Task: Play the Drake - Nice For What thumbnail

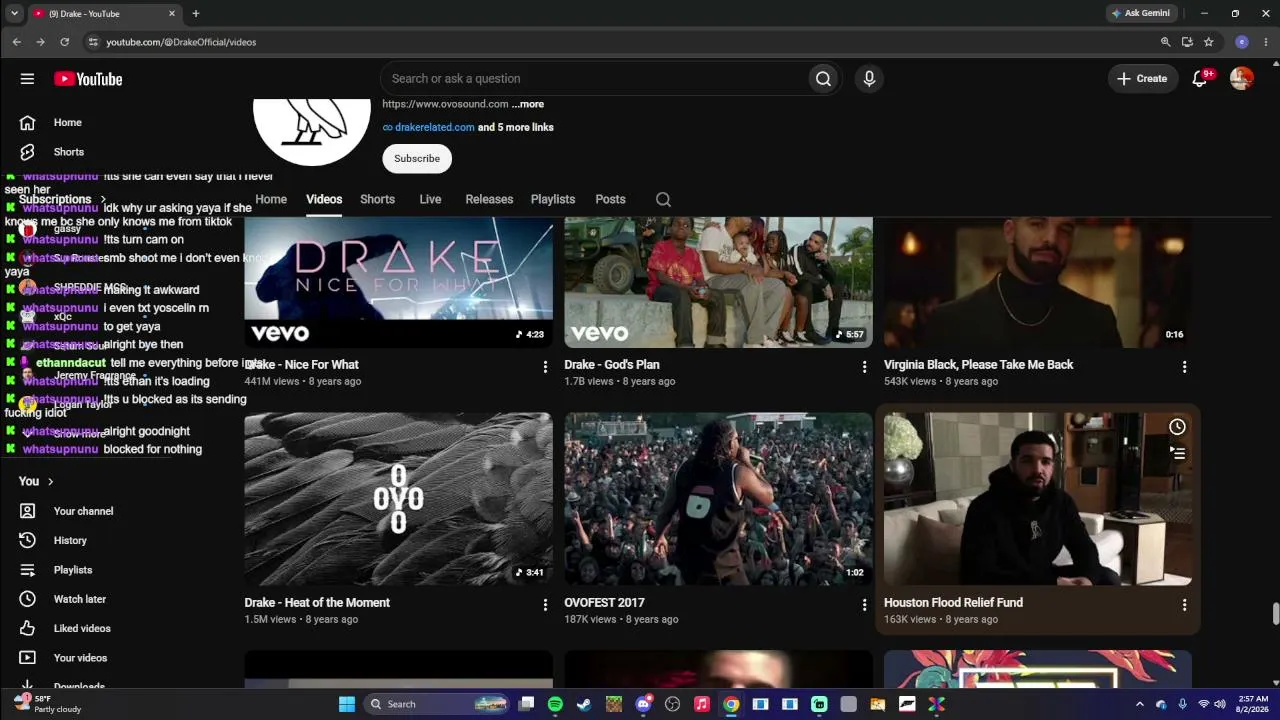Action: (x=398, y=283)
